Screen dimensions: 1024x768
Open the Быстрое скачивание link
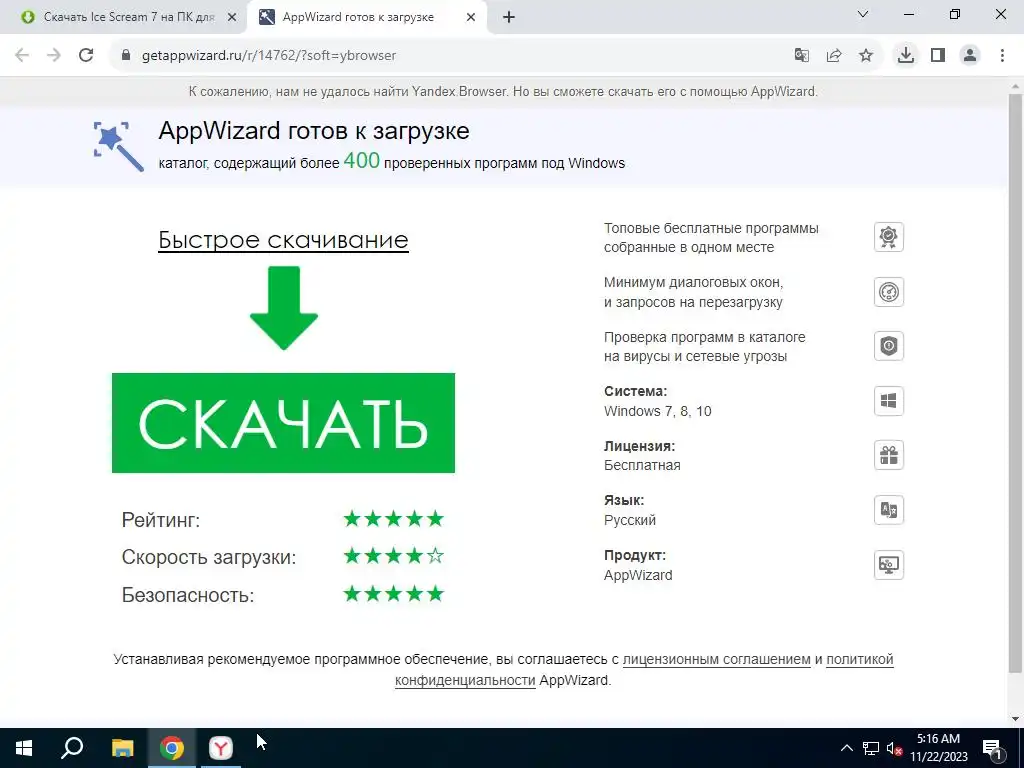point(283,240)
